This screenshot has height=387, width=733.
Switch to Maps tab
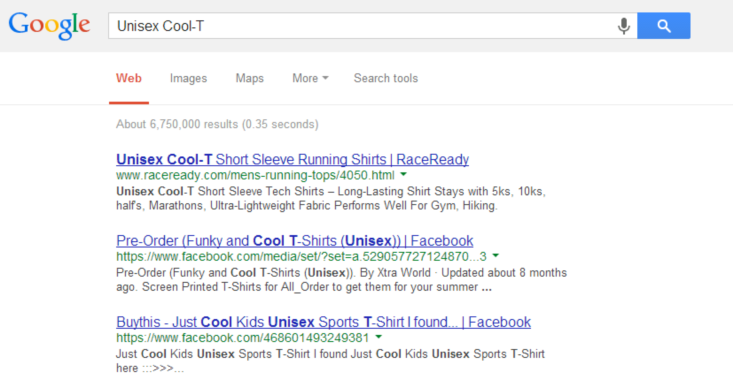coord(250,78)
